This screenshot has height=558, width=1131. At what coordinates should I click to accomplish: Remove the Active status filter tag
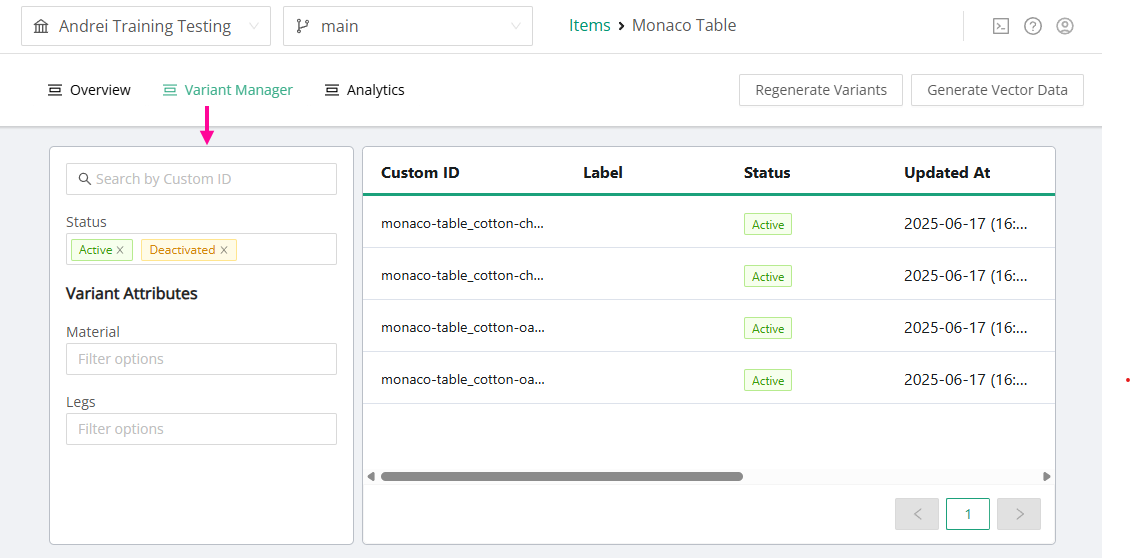tap(120, 250)
